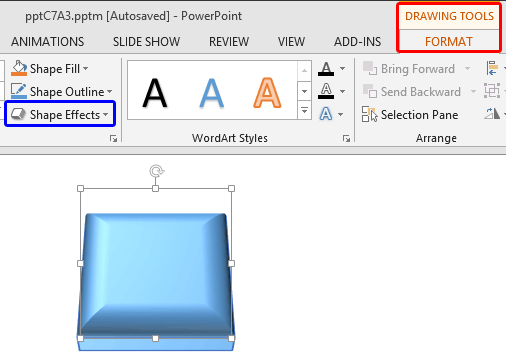The width and height of the screenshot is (506, 362).
Task: Click the Text Outline icon
Action: [x=326, y=91]
